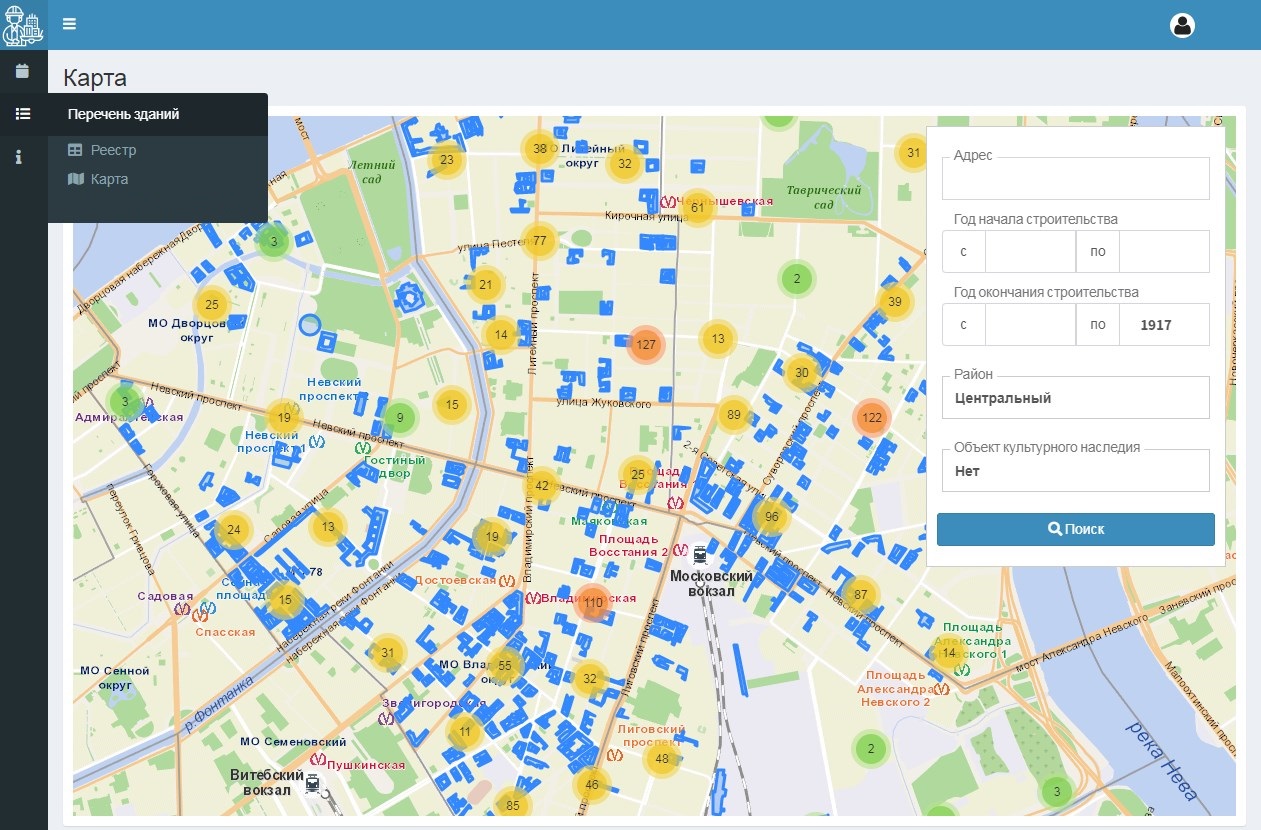Click yellow cluster marker 23
The height and width of the screenshot is (830, 1261).
[447, 159]
